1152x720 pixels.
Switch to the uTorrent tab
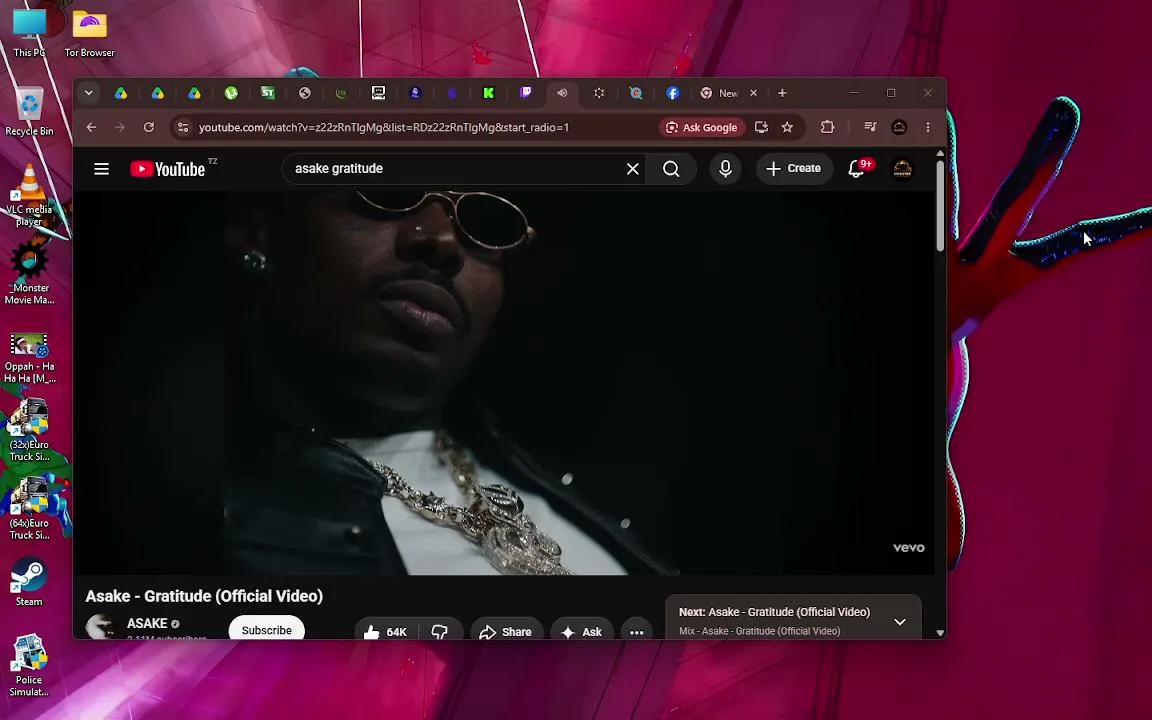point(231,93)
